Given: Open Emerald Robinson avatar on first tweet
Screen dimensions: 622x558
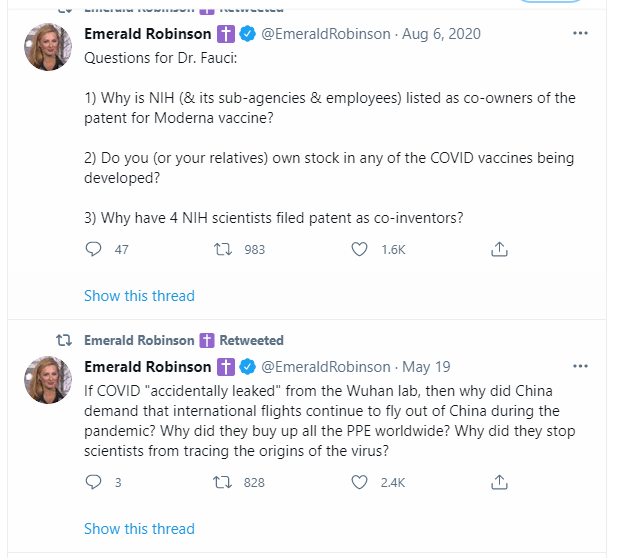Looking at the screenshot, I should (x=48, y=46).
